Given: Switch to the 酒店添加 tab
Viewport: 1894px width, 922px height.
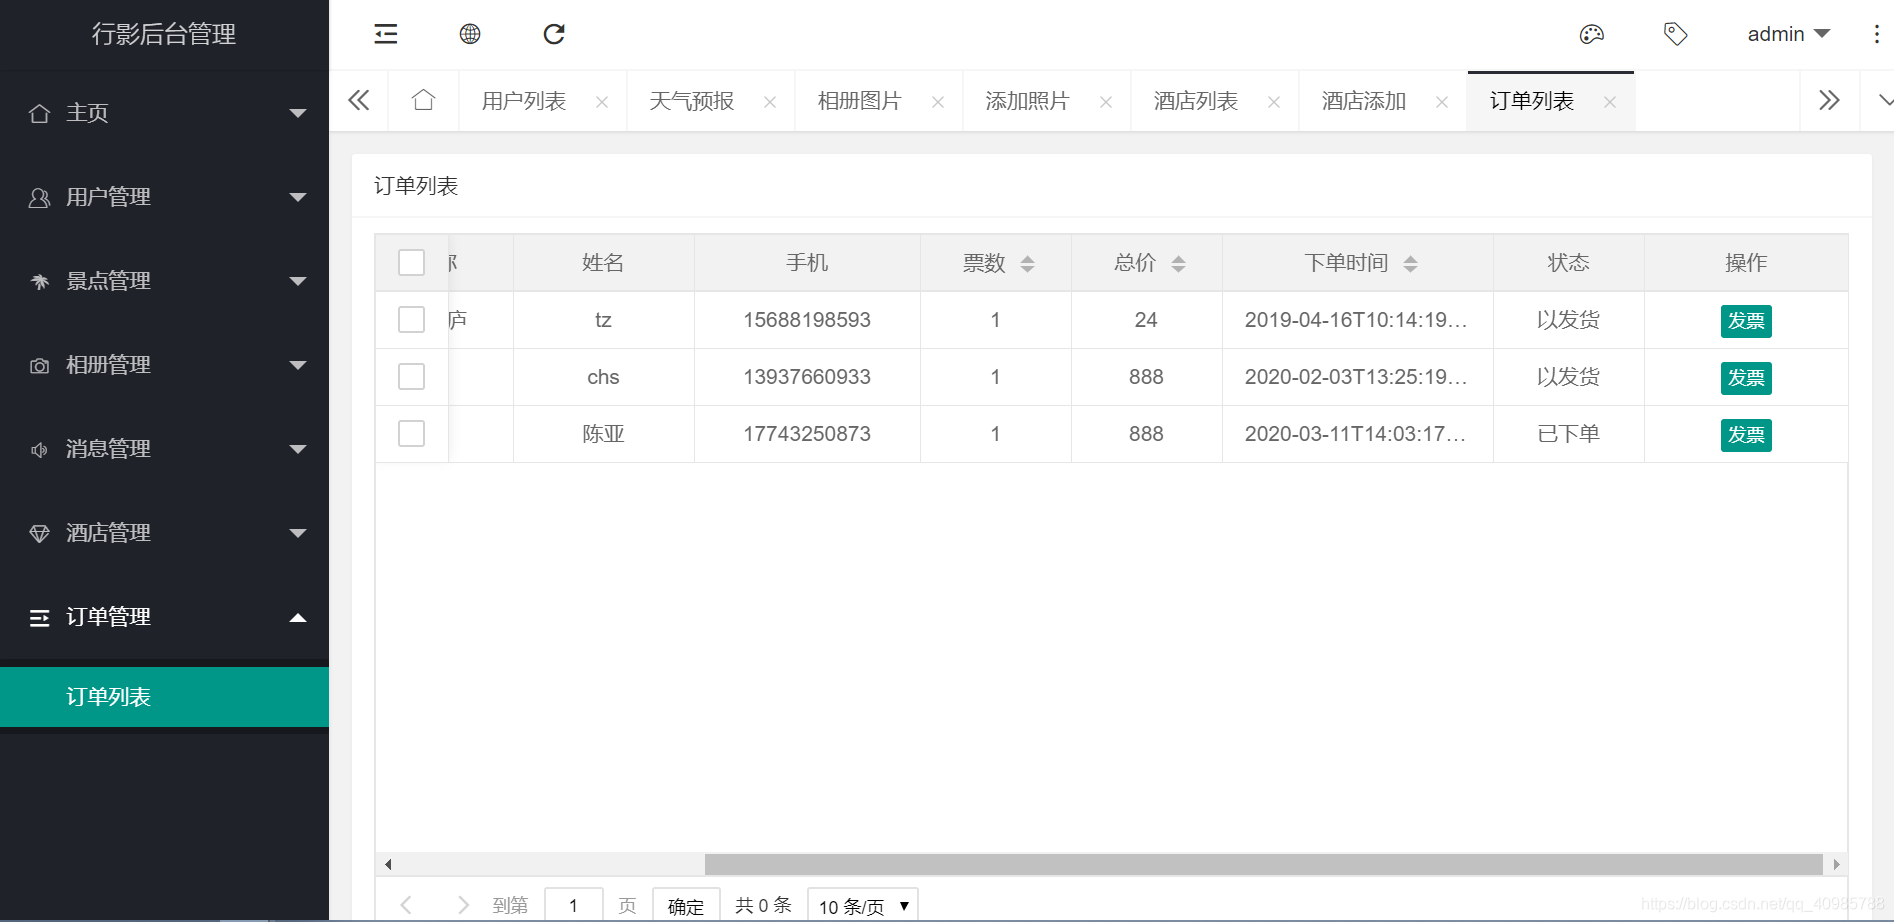Looking at the screenshot, I should point(1364,101).
